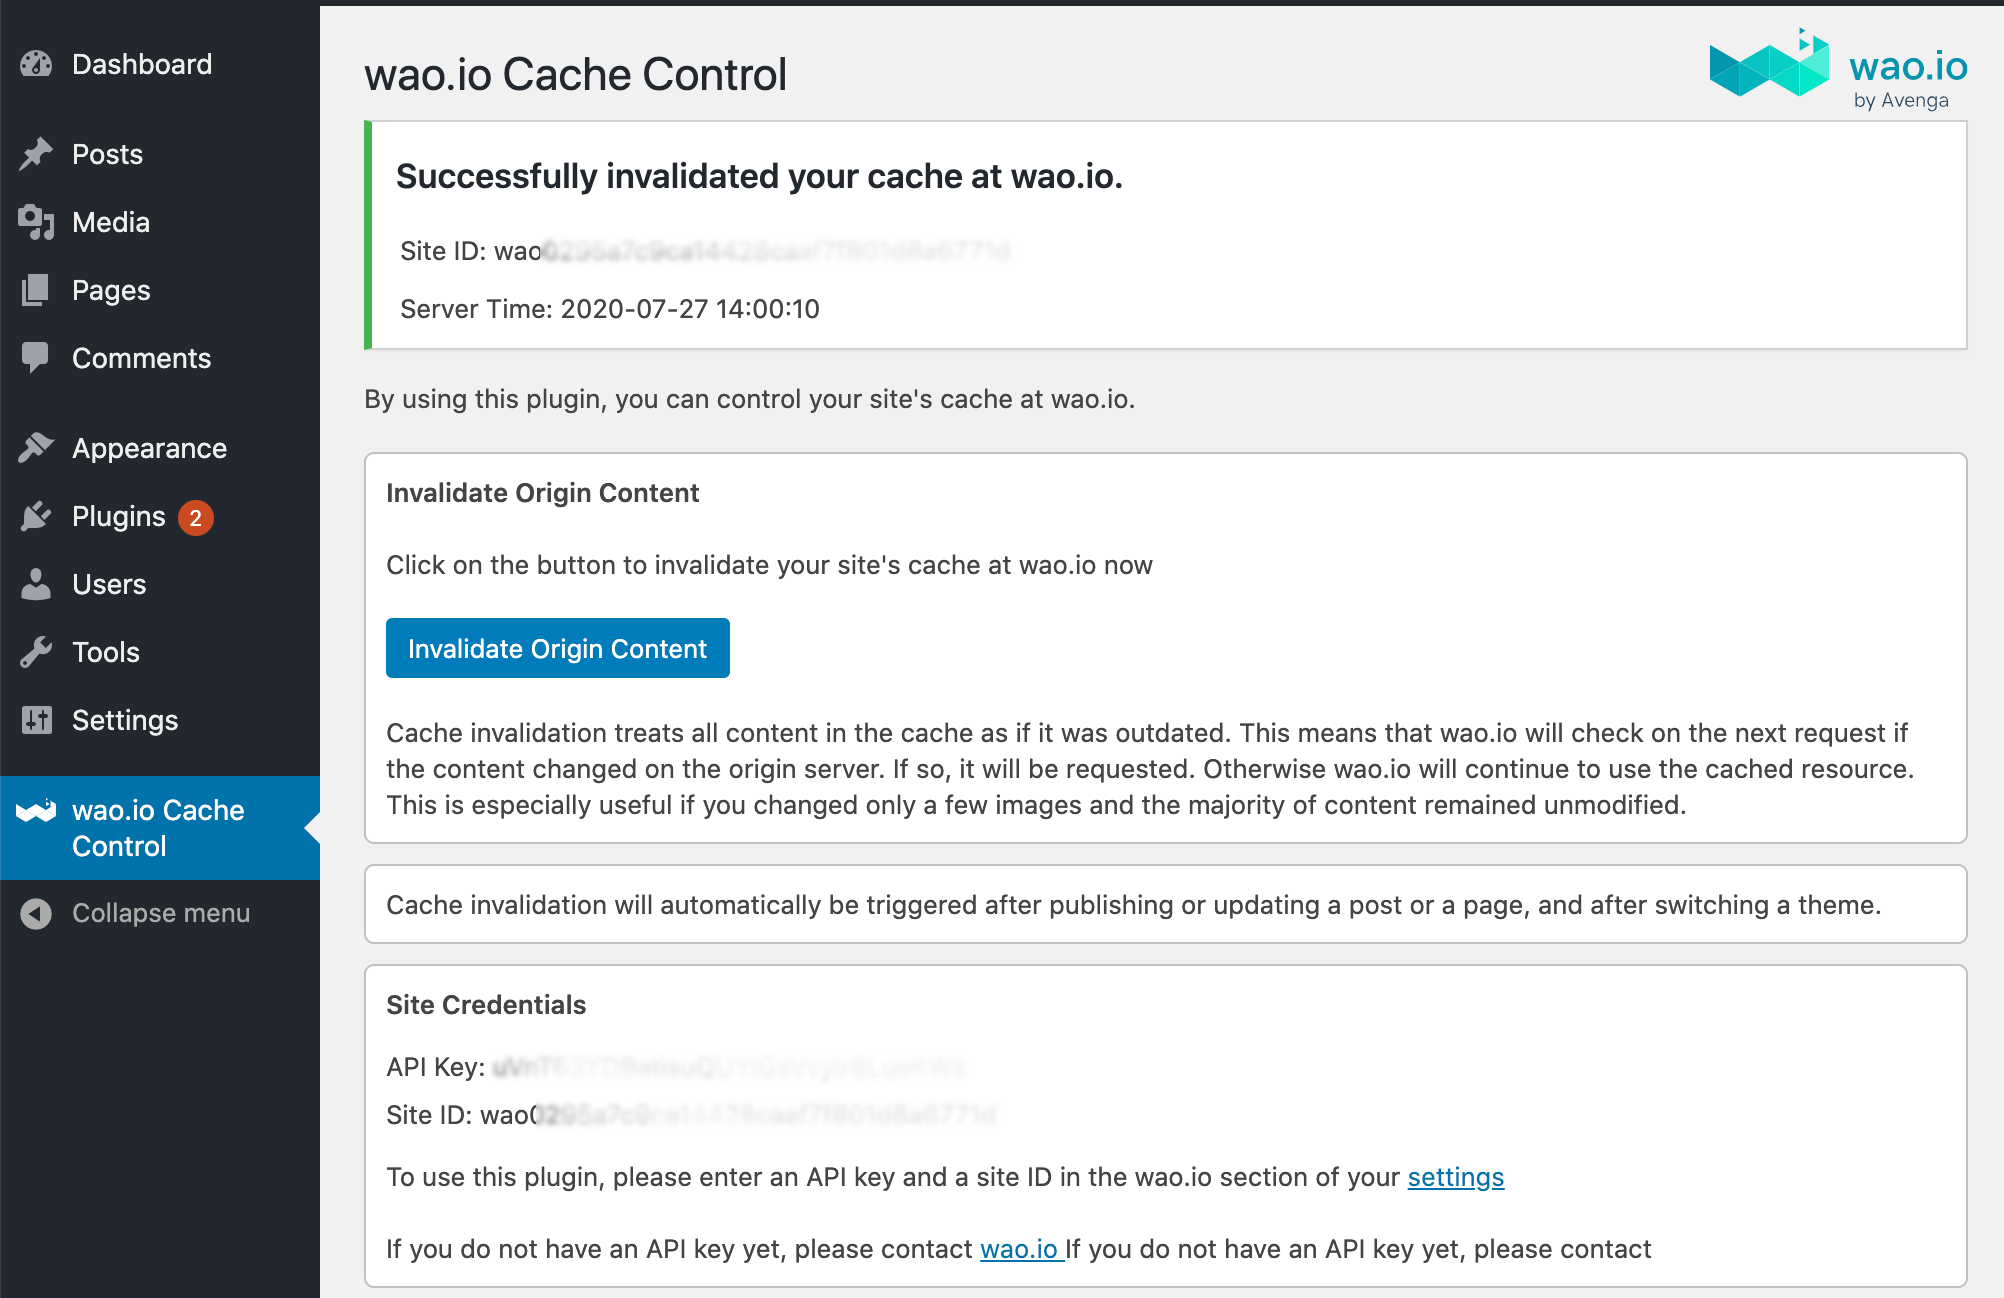Click the Appearance paintbrush icon
Image resolution: width=2004 pixels, height=1298 pixels.
(x=36, y=448)
